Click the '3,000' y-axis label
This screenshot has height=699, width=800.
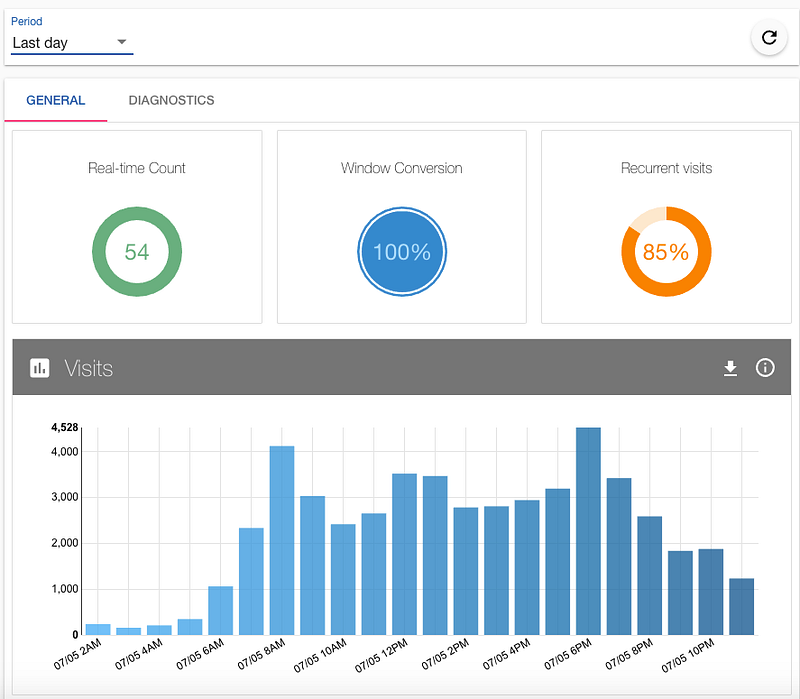tap(64, 497)
